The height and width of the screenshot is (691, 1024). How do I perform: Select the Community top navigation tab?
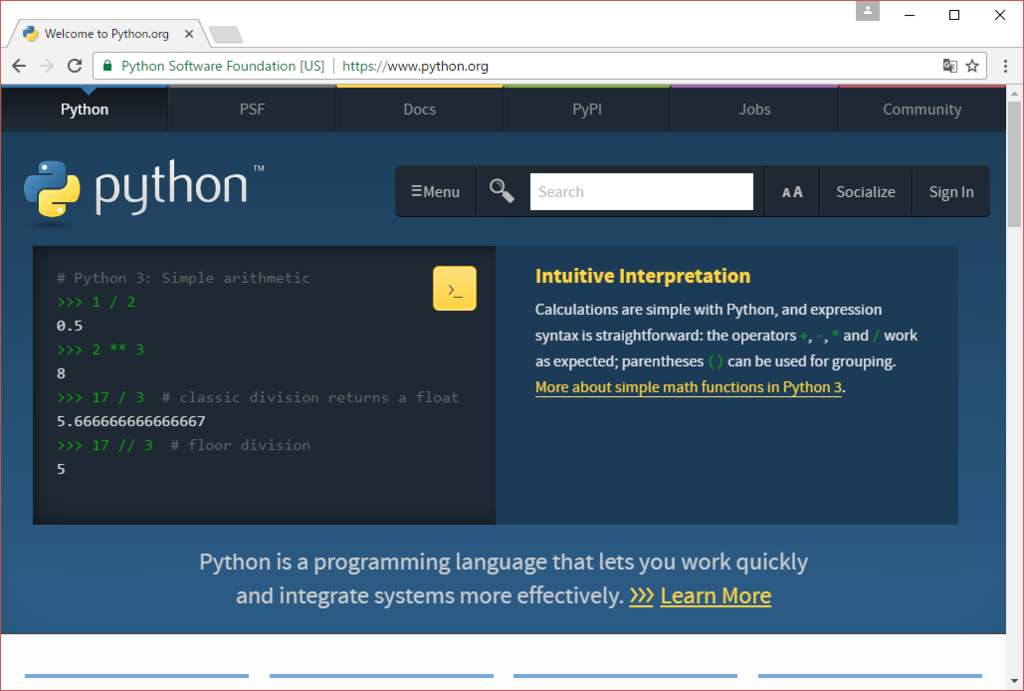922,109
